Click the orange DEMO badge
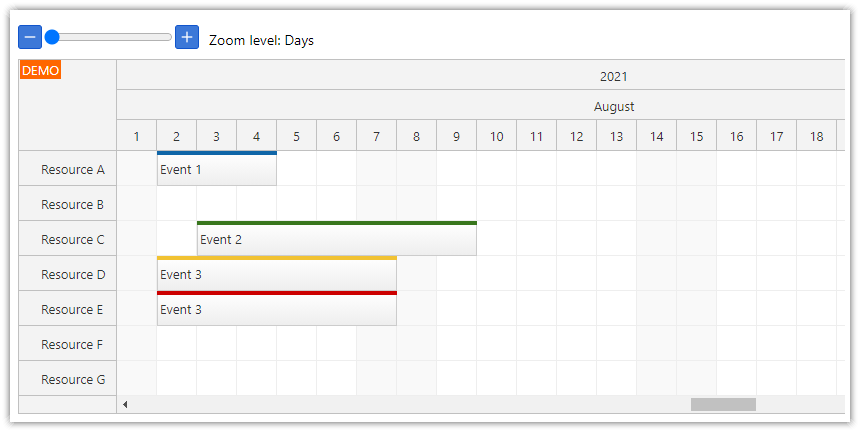860x432 pixels. (x=40, y=70)
